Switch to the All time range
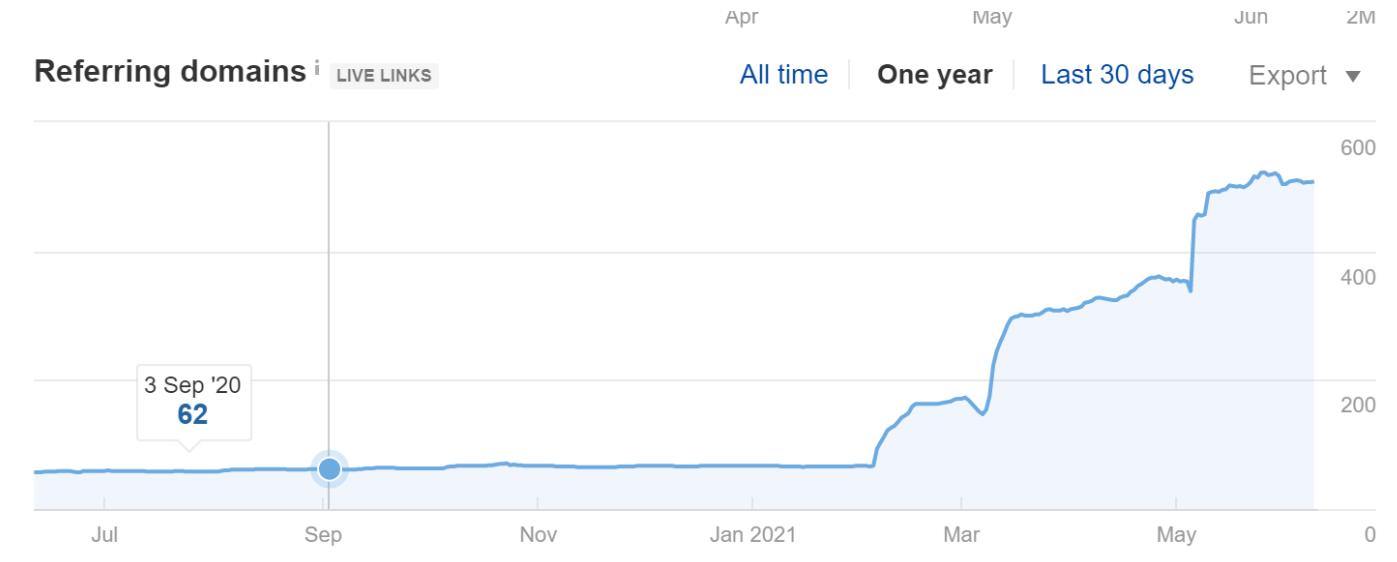 pyautogui.click(x=784, y=75)
